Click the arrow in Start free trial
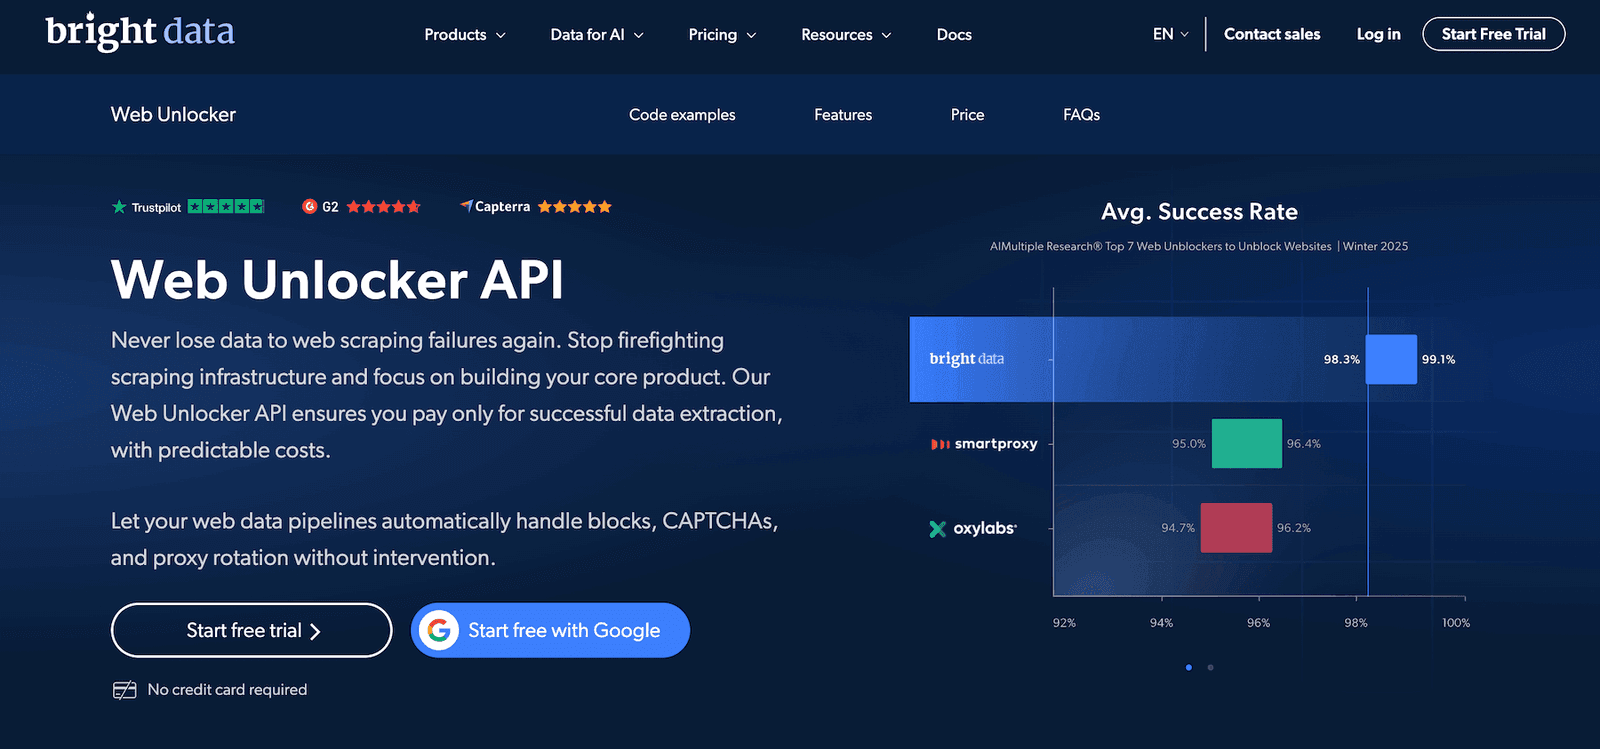 point(315,631)
